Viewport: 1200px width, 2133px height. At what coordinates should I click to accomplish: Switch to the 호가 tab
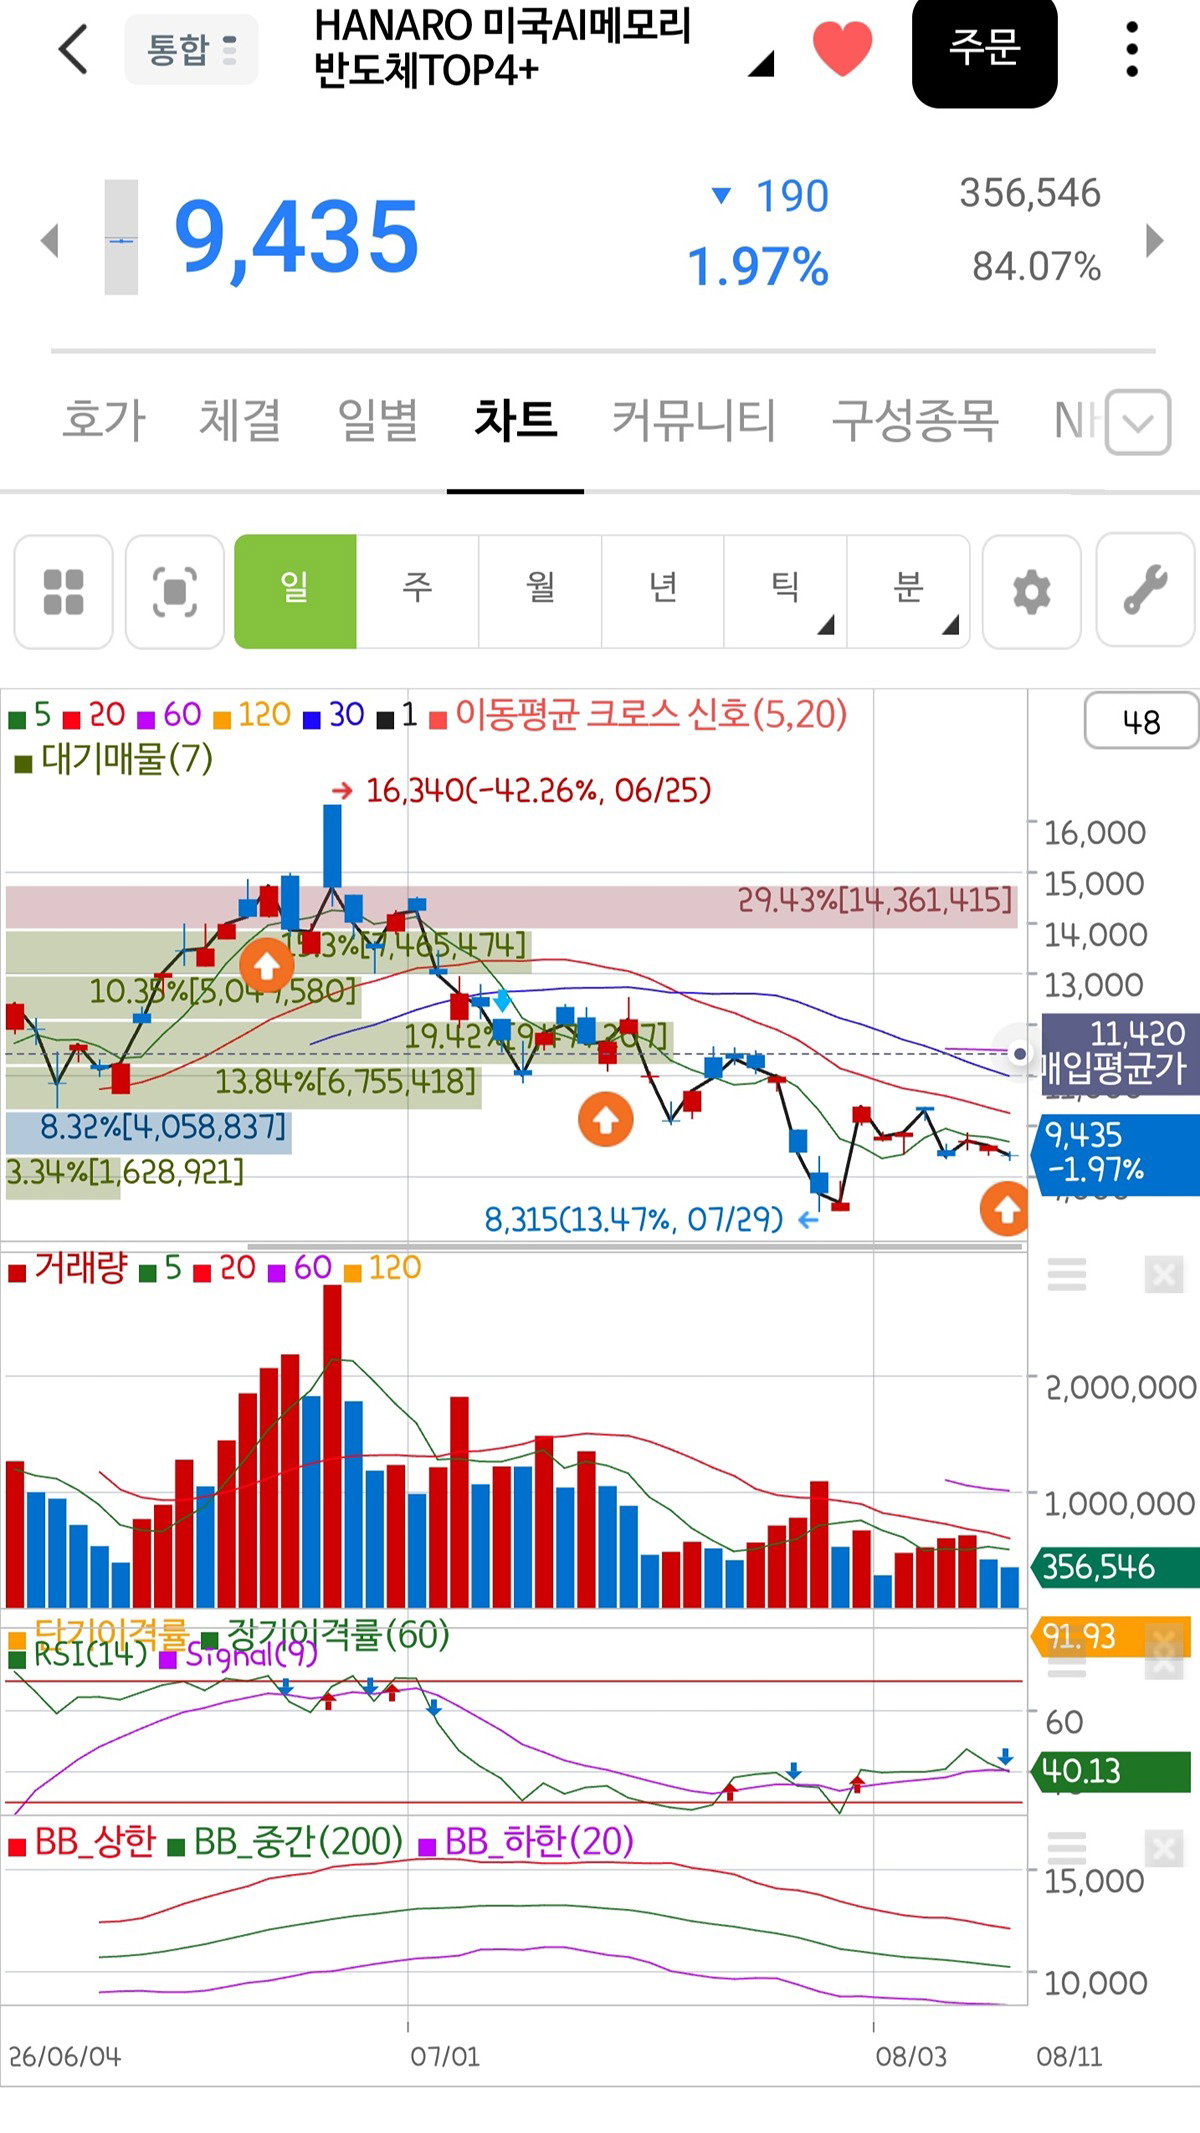(x=104, y=419)
